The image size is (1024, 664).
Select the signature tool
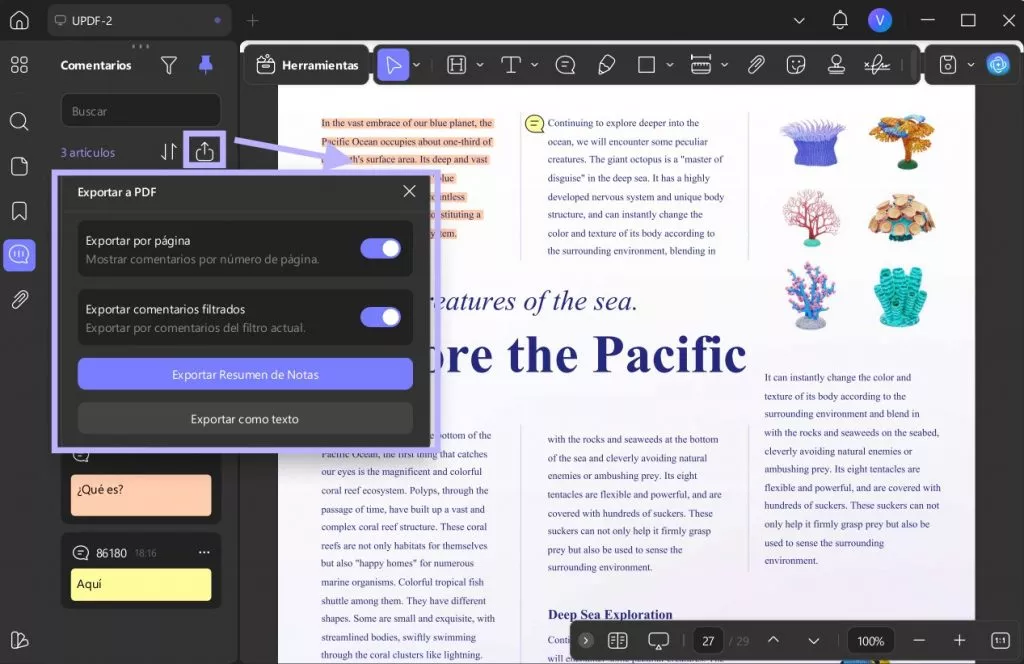click(x=876, y=65)
